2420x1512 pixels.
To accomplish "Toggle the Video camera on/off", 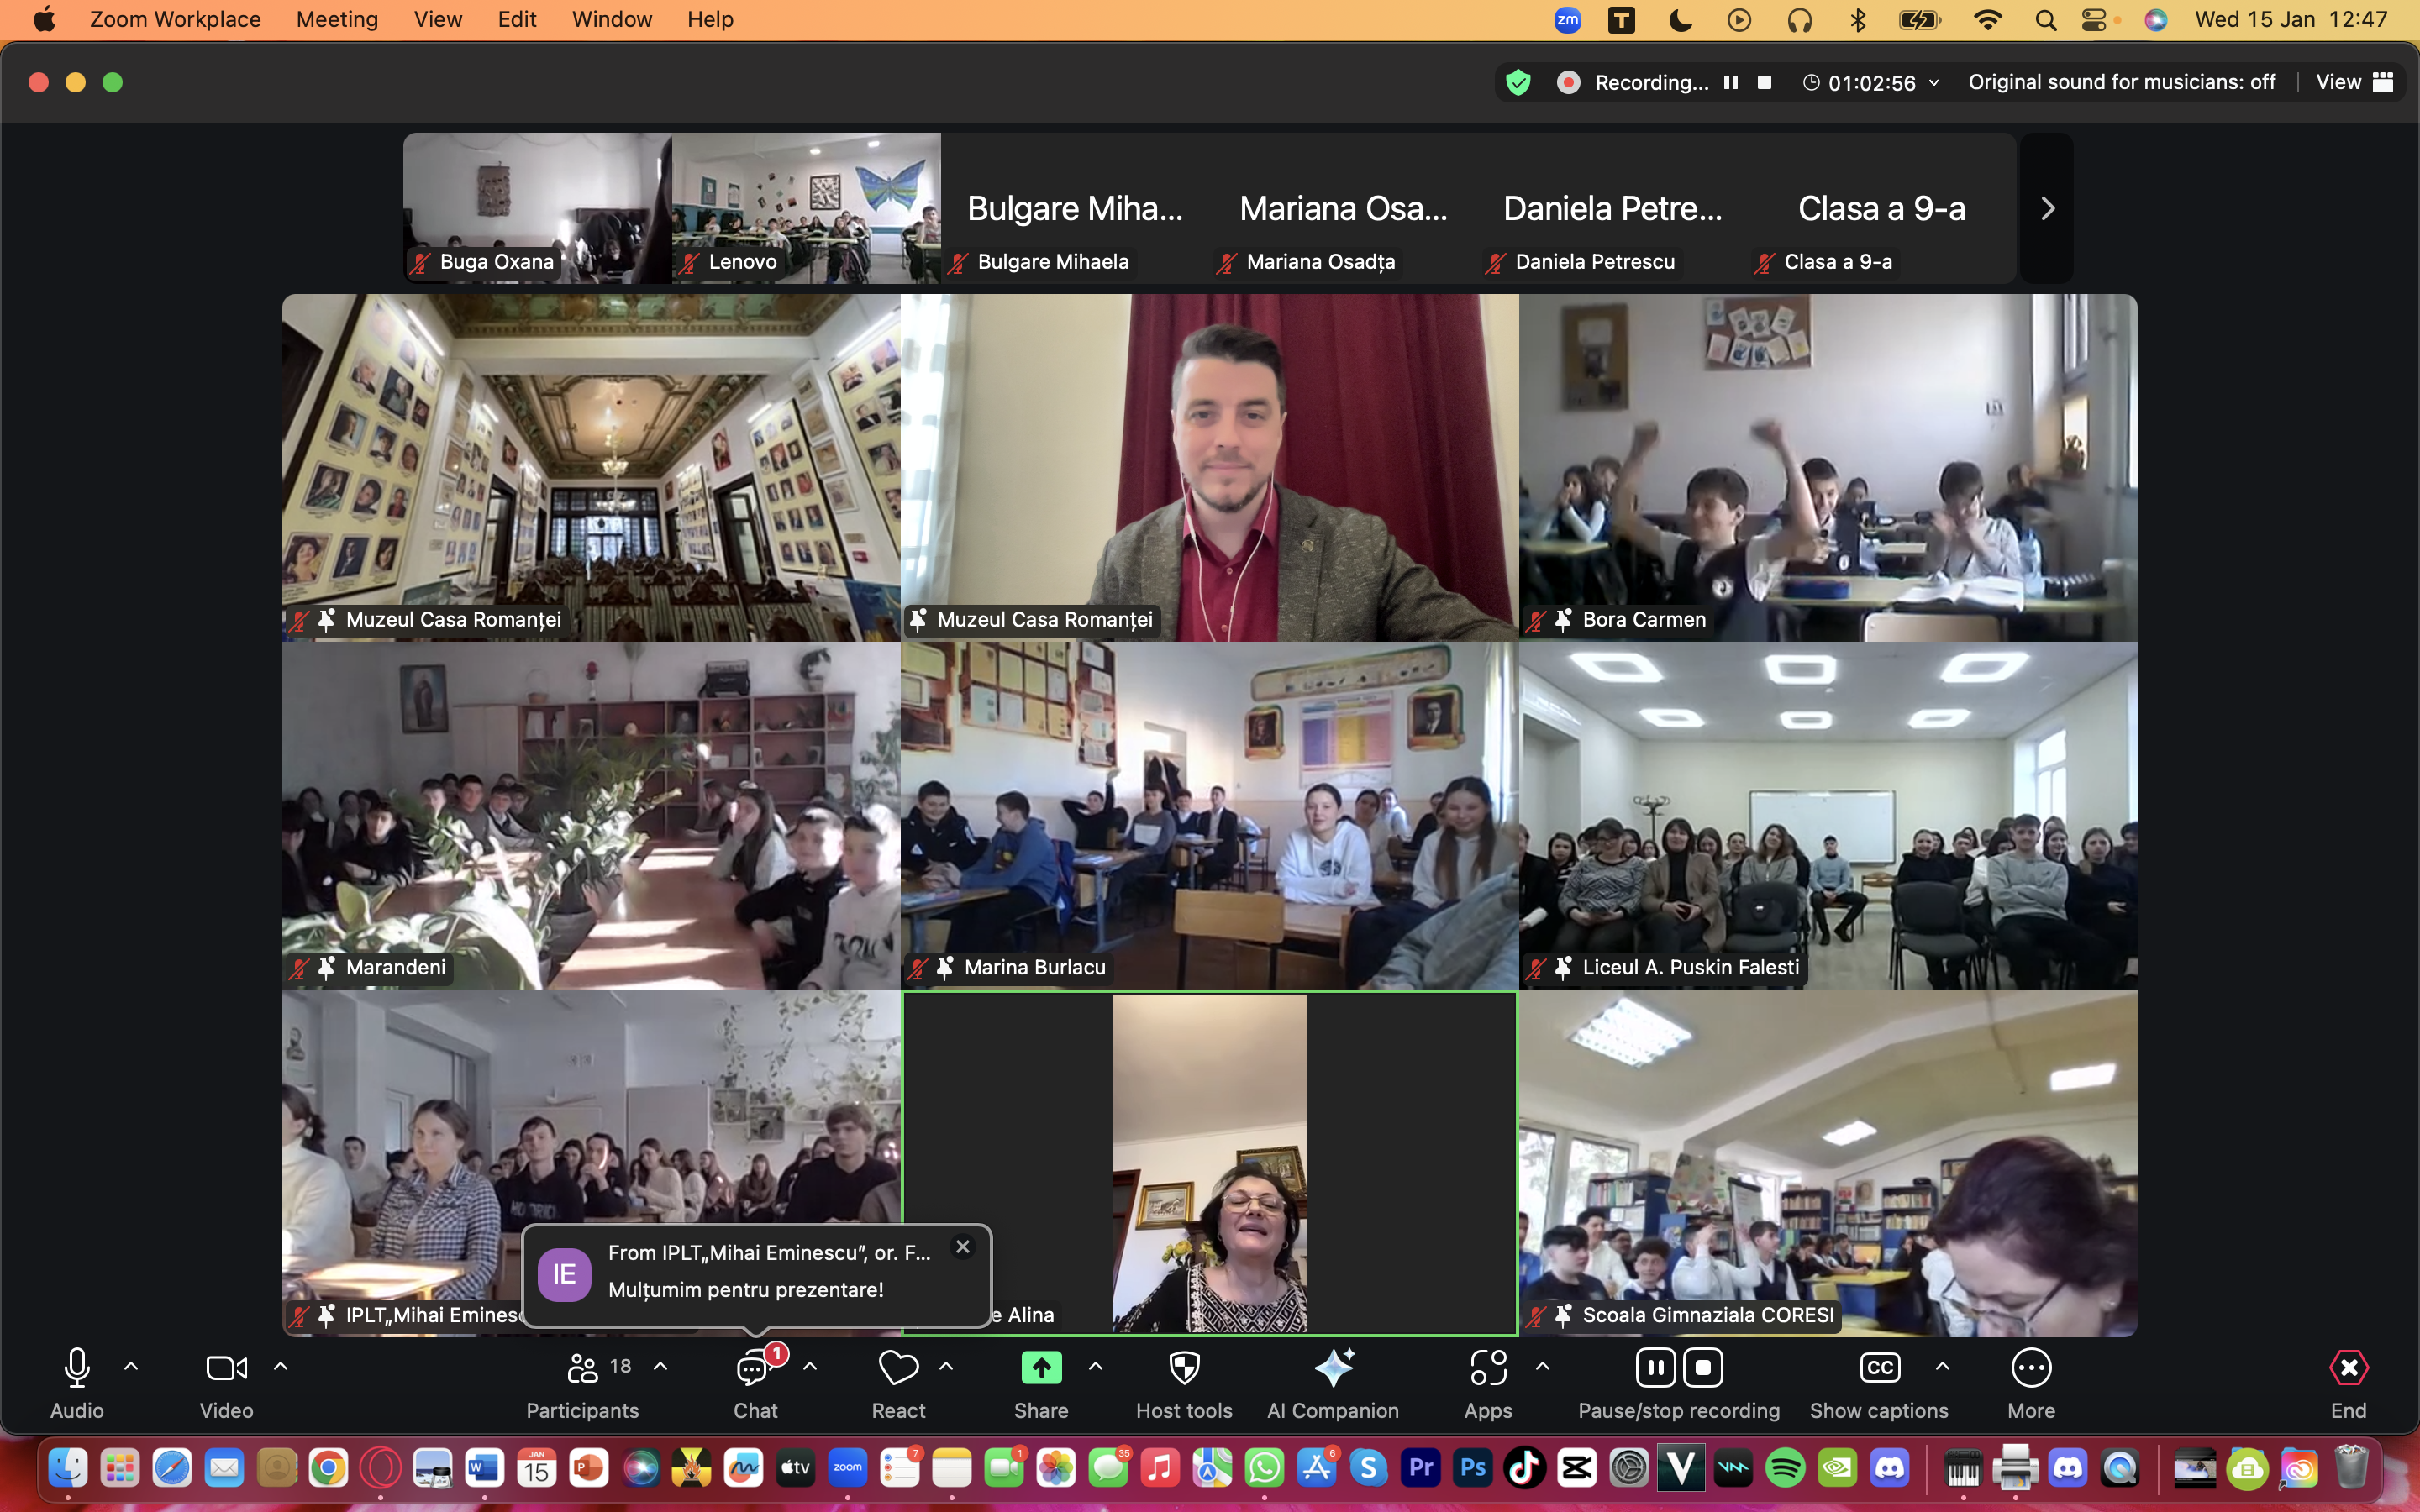I will tap(226, 1368).
